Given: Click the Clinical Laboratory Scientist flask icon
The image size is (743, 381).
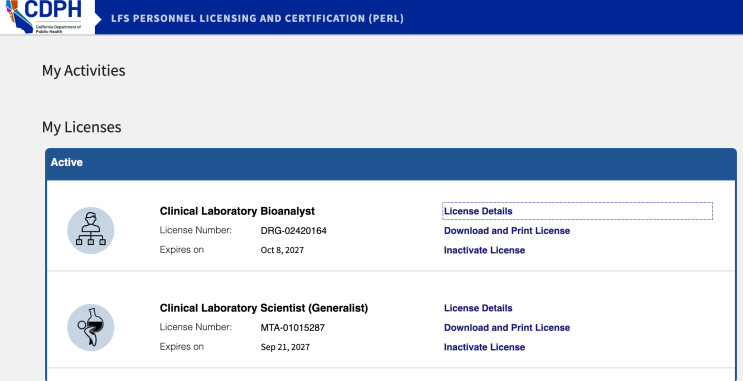Looking at the screenshot, I should pos(91,327).
